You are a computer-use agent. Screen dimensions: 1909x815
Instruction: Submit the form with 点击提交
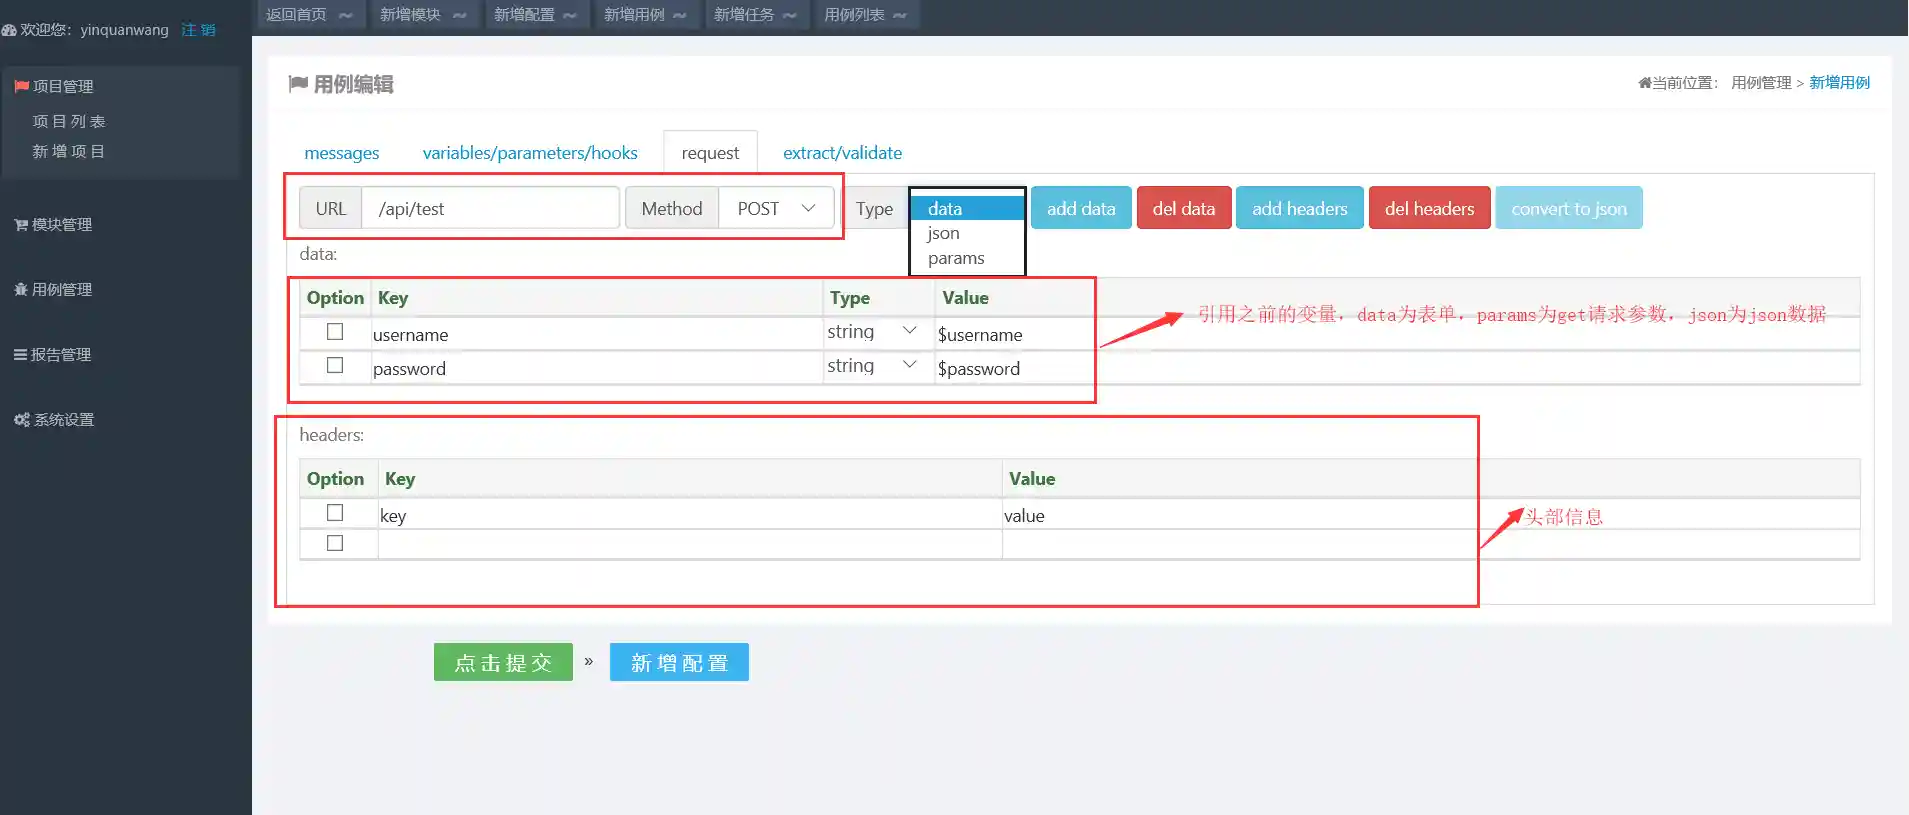[503, 662]
